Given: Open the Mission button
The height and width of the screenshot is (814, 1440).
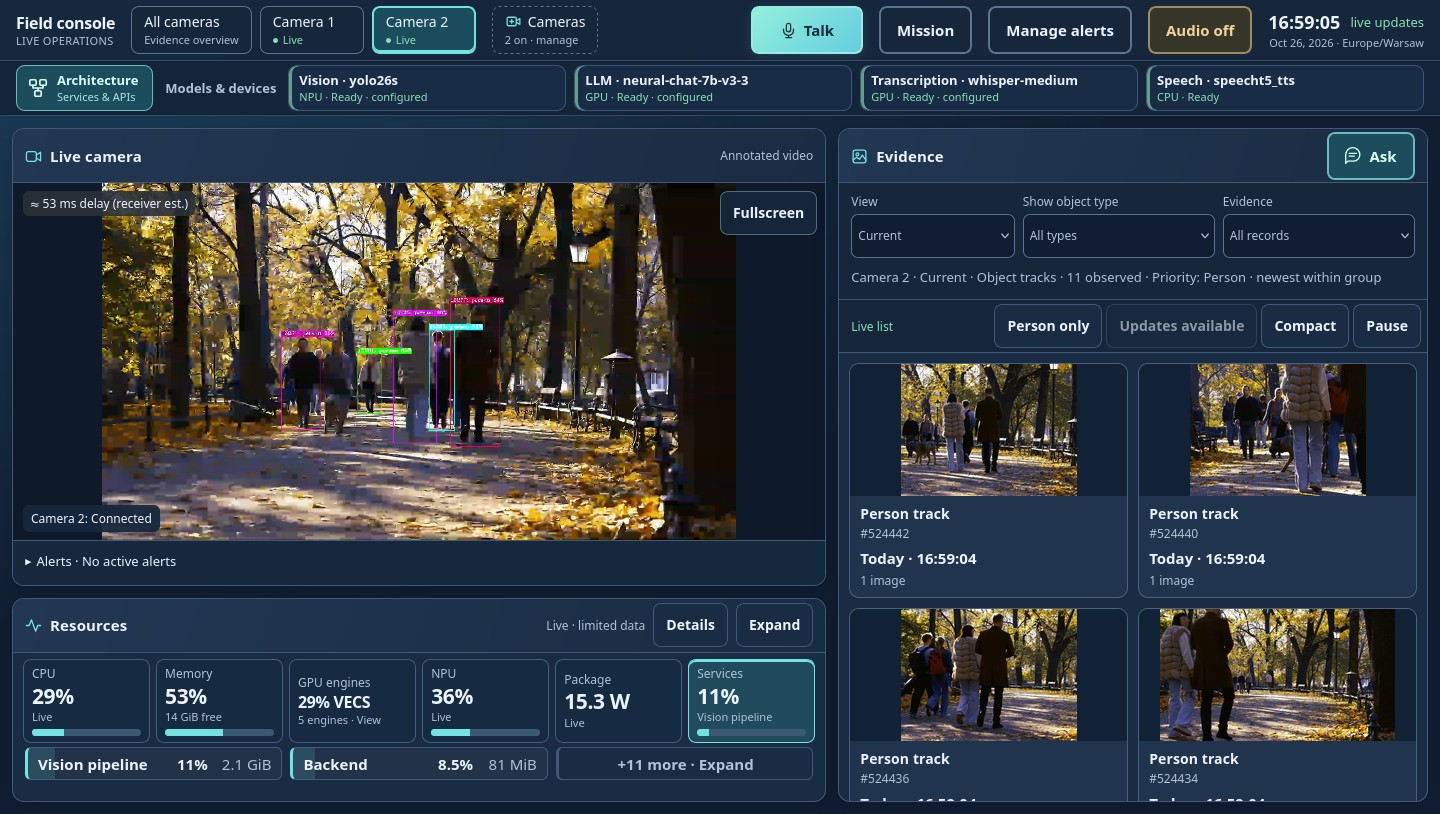Looking at the screenshot, I should coord(925,30).
